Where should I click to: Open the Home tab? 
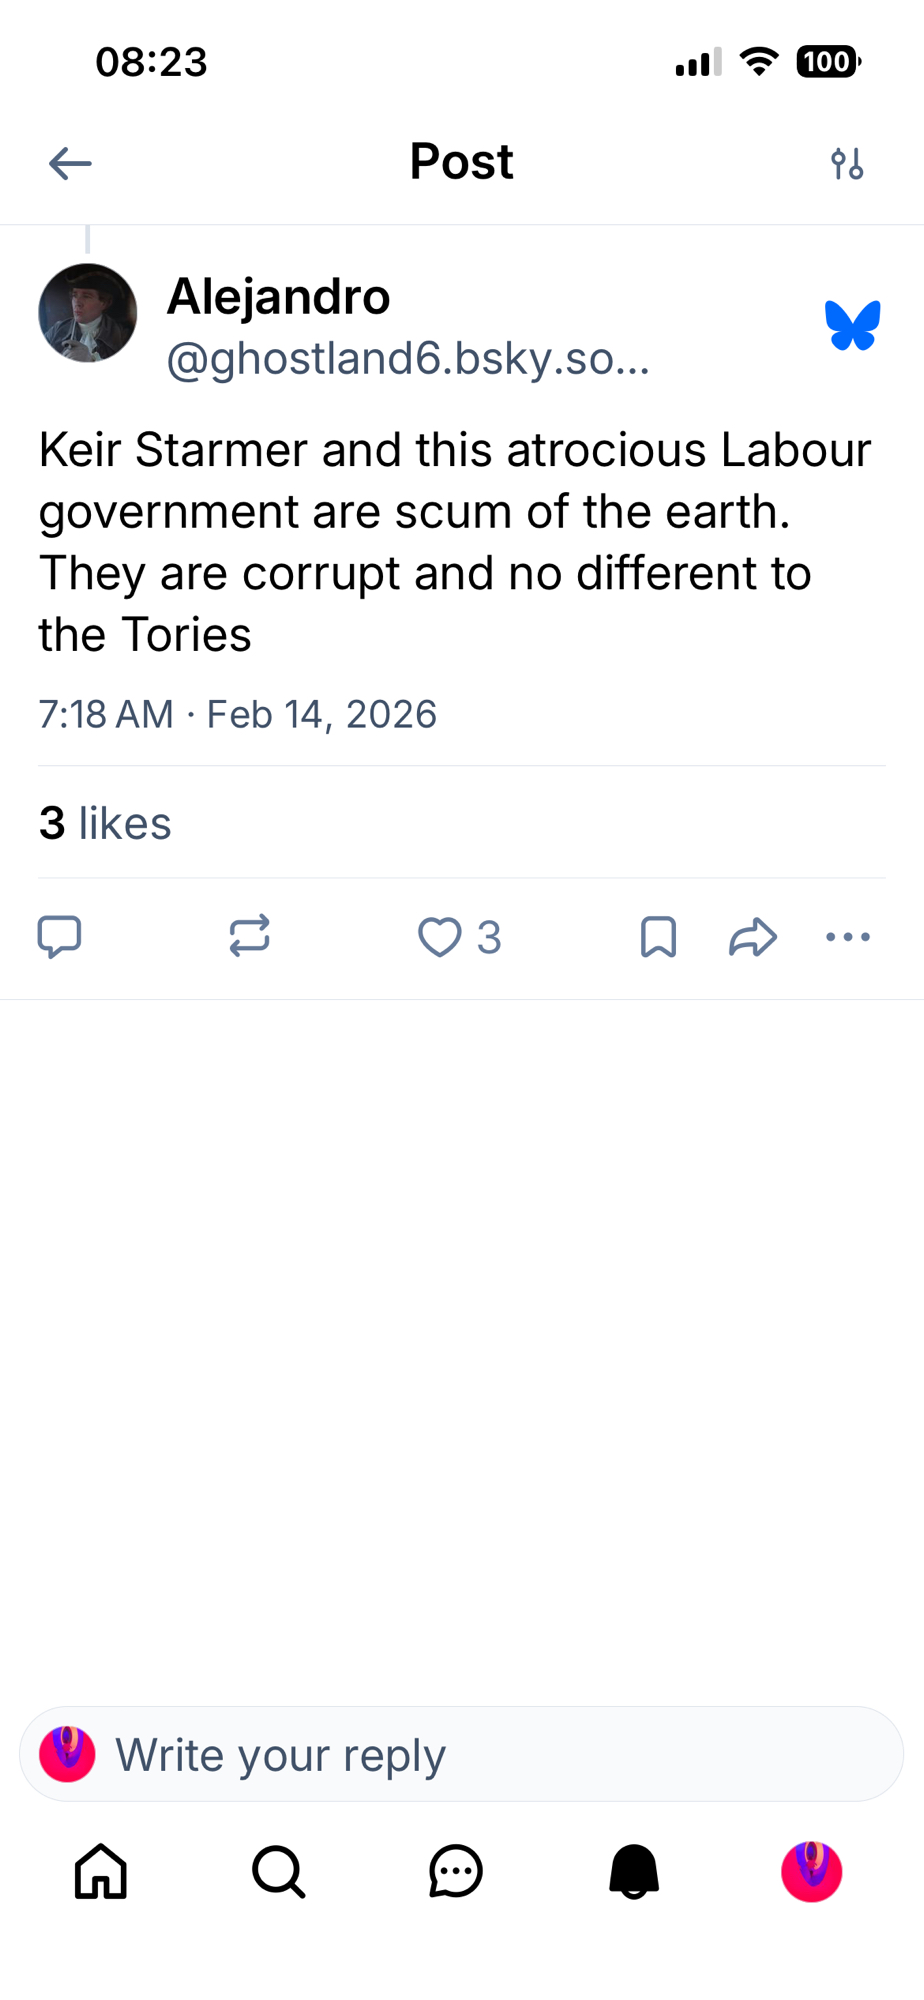[101, 1871]
